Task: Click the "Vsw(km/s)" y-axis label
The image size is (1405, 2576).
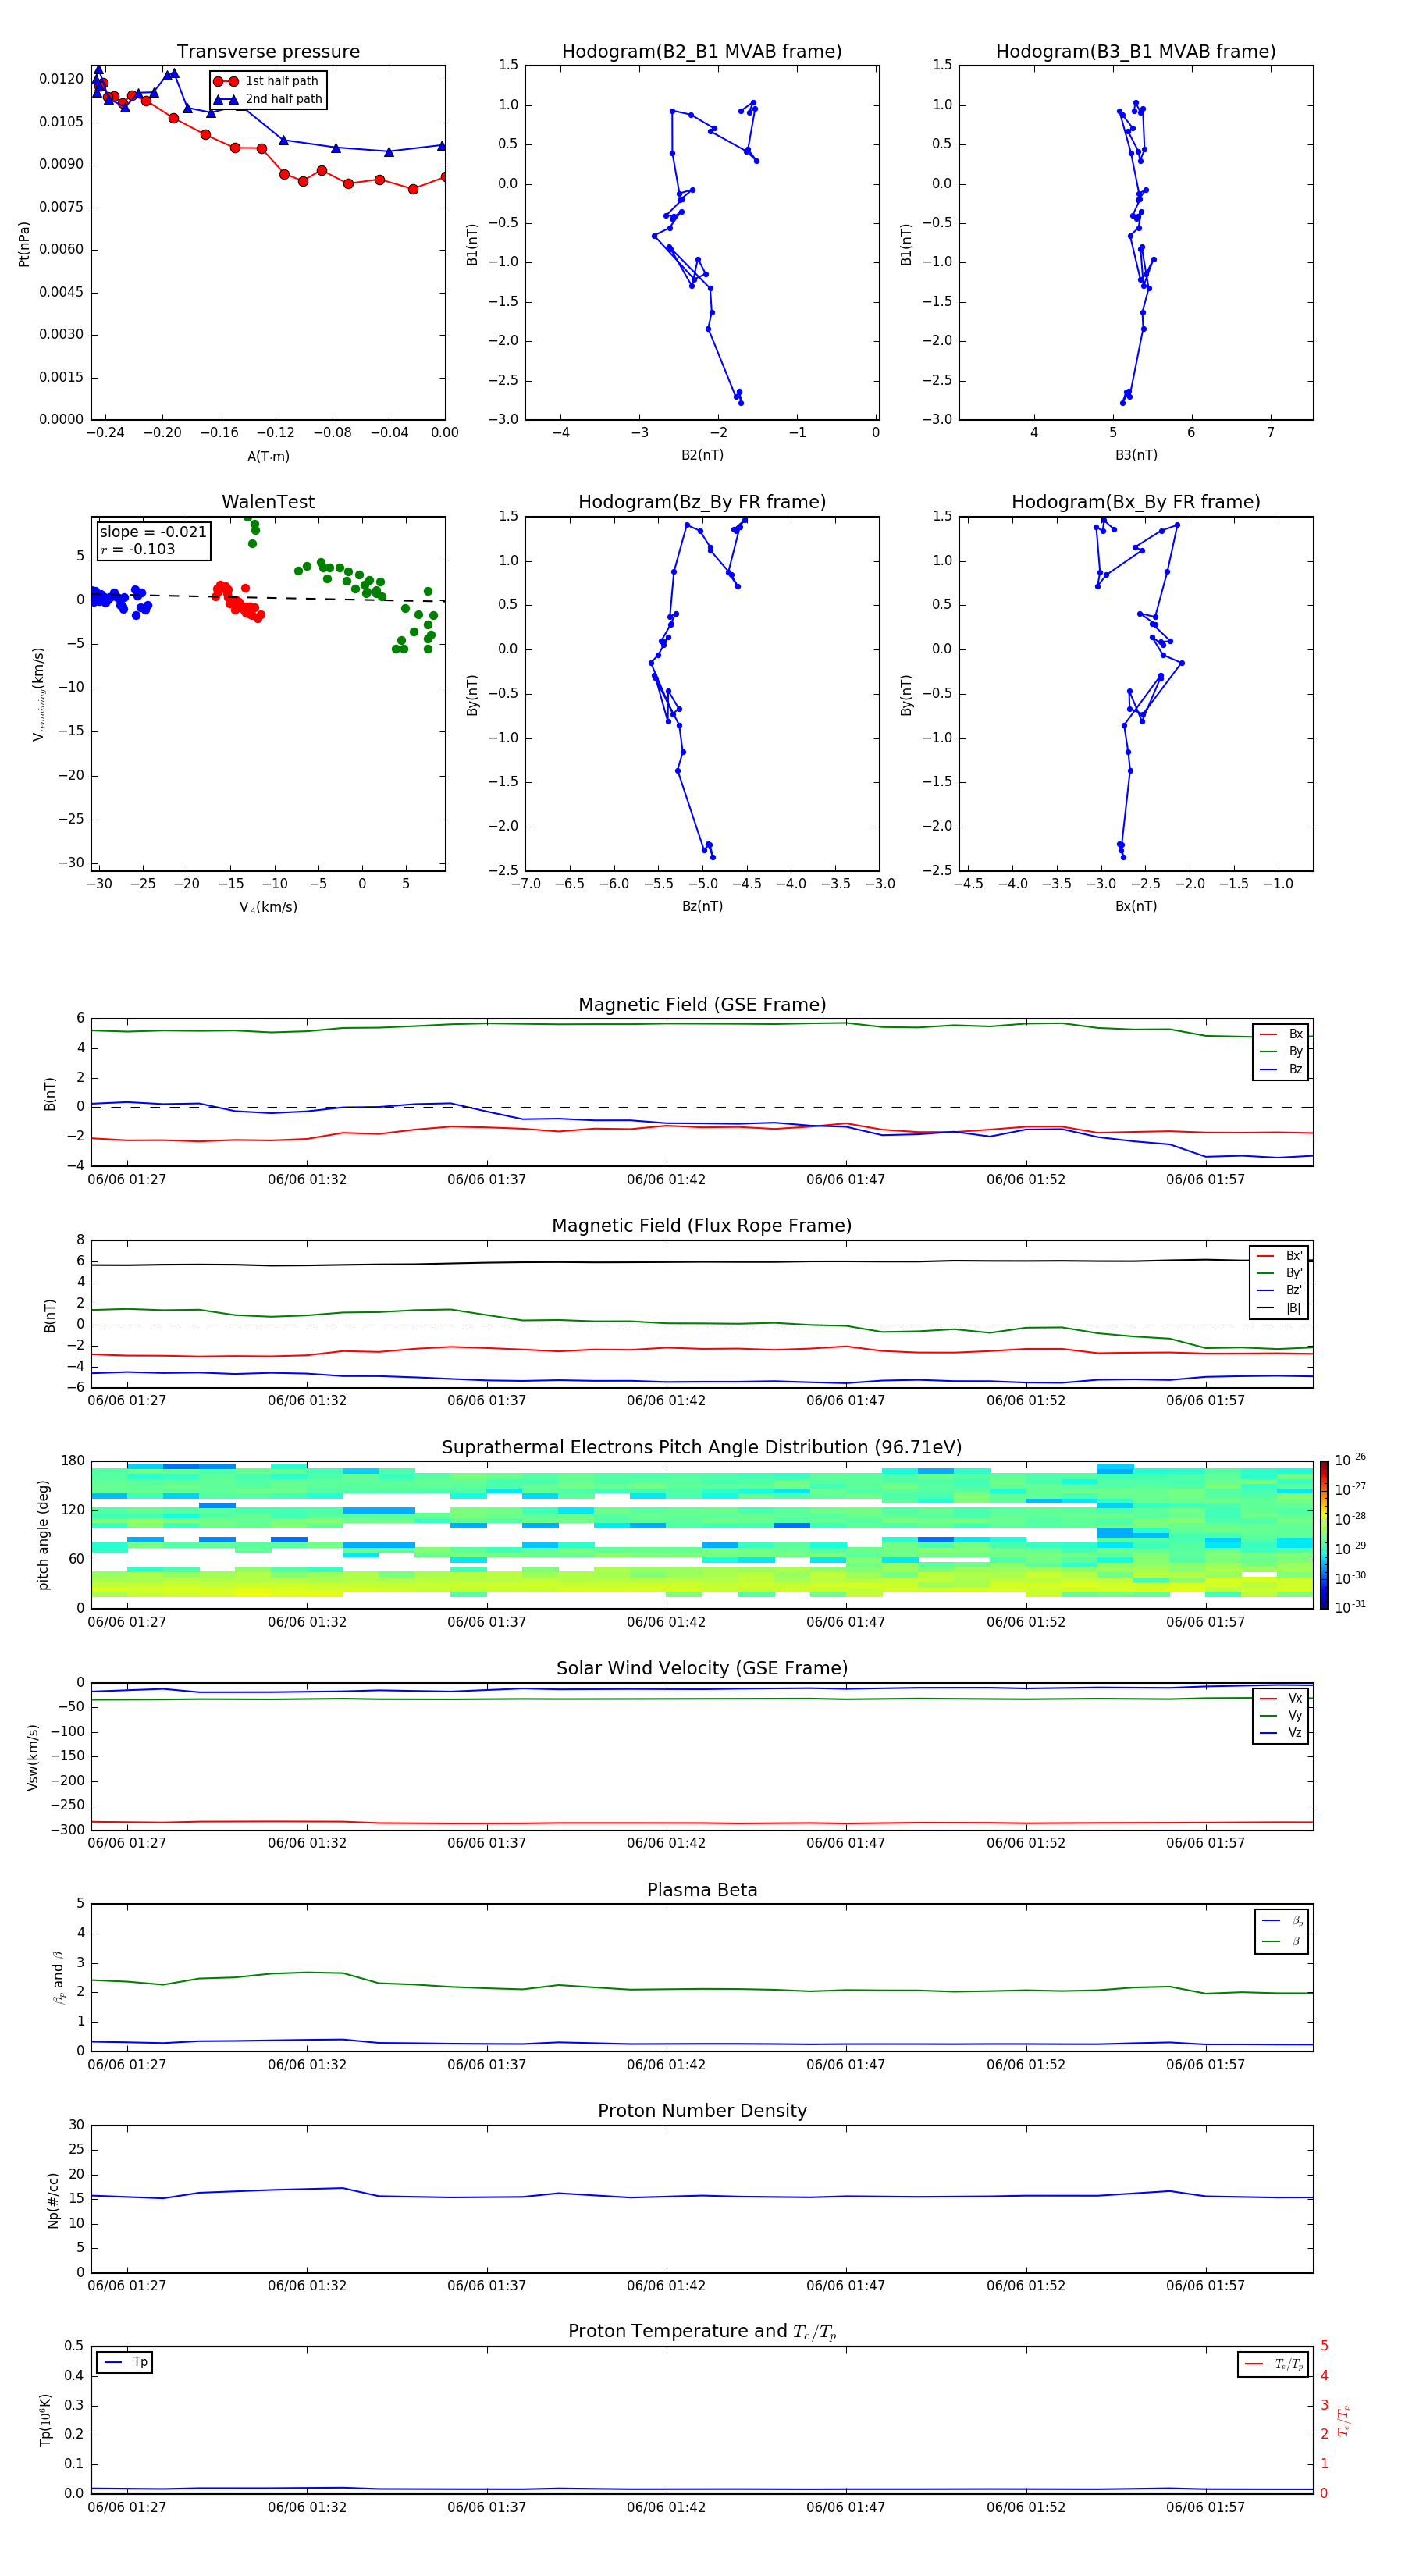Action: pyautogui.click(x=32, y=1757)
